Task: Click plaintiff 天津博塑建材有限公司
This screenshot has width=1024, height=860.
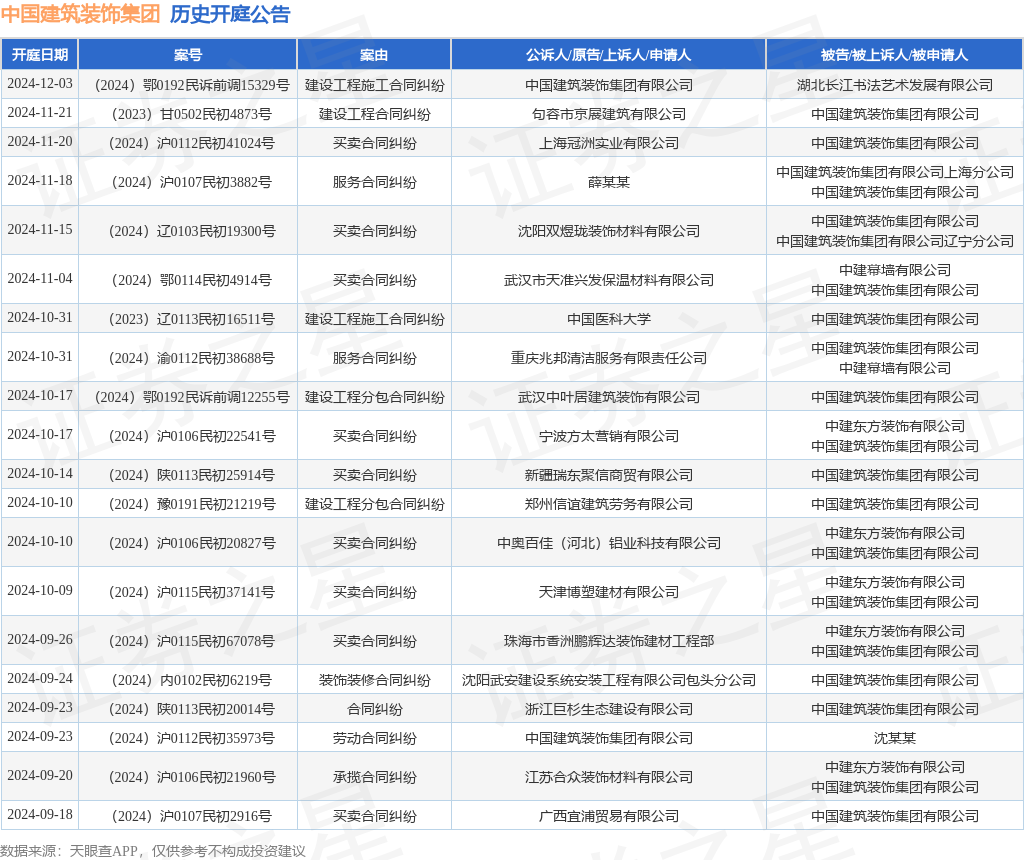Action: pos(609,592)
